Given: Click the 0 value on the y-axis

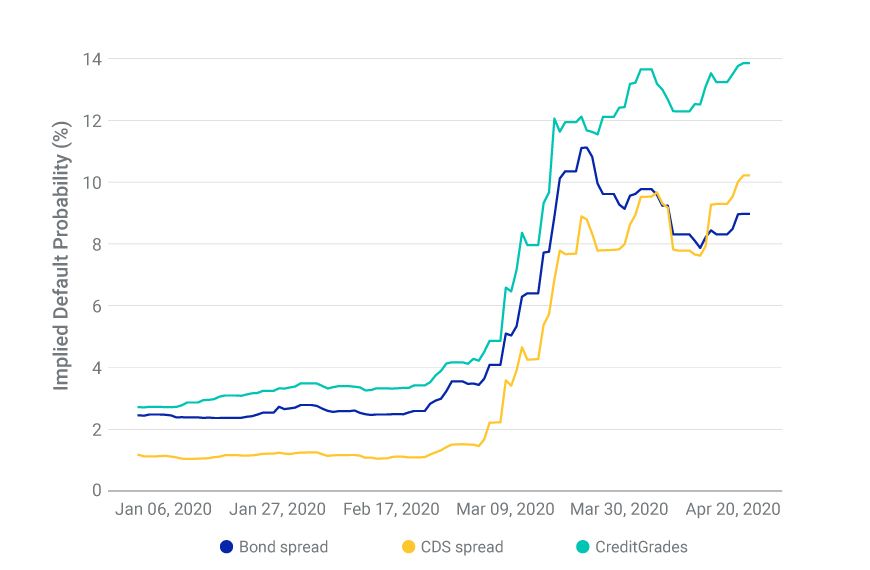Looking at the screenshot, I should coord(97,491).
